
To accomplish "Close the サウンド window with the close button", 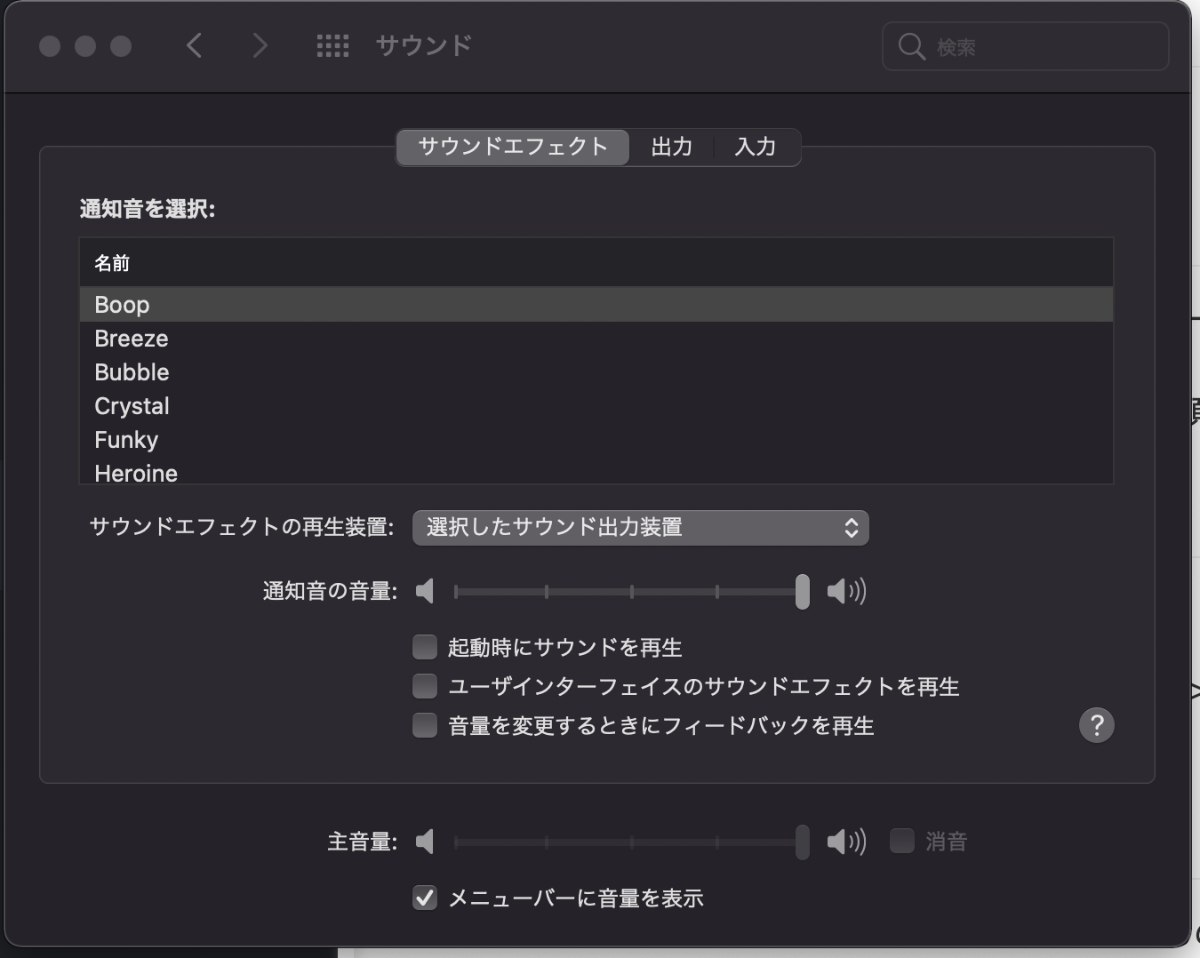I will [x=49, y=46].
